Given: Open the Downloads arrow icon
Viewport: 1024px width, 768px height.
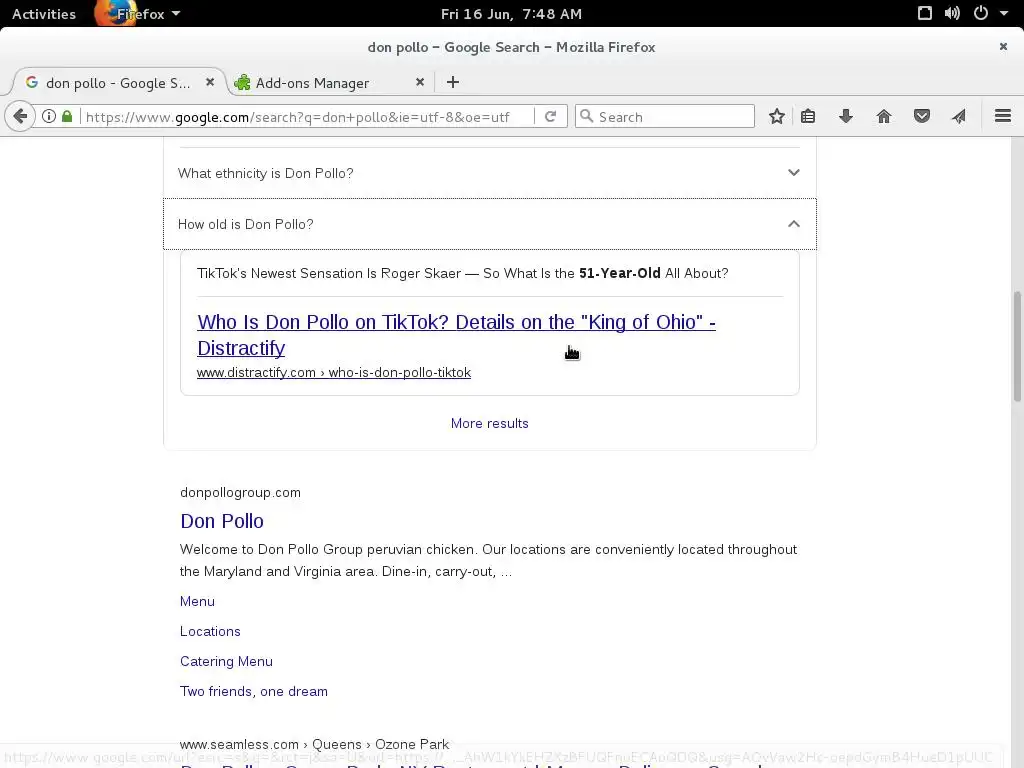Looking at the screenshot, I should 846,116.
